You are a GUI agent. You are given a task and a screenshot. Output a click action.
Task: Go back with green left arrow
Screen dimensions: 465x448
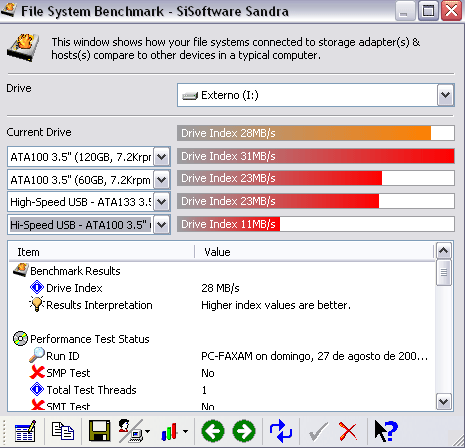(x=213, y=431)
